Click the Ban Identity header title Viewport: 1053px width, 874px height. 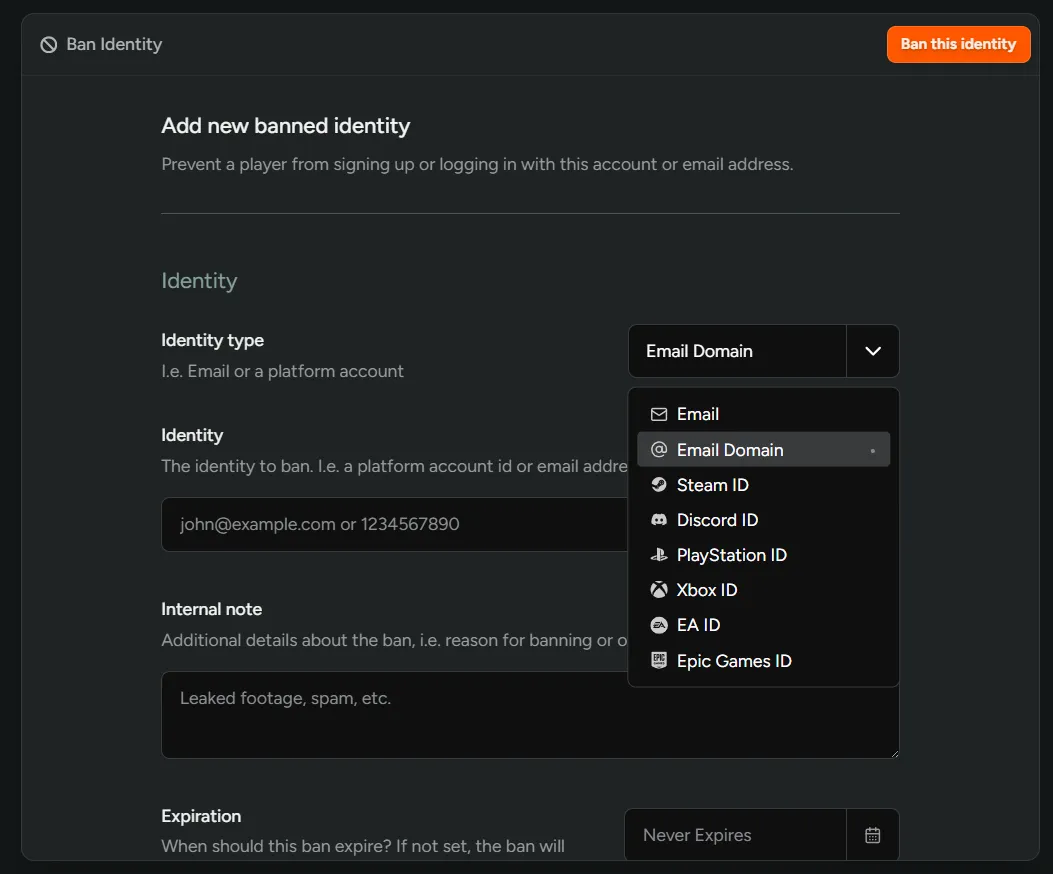click(114, 45)
